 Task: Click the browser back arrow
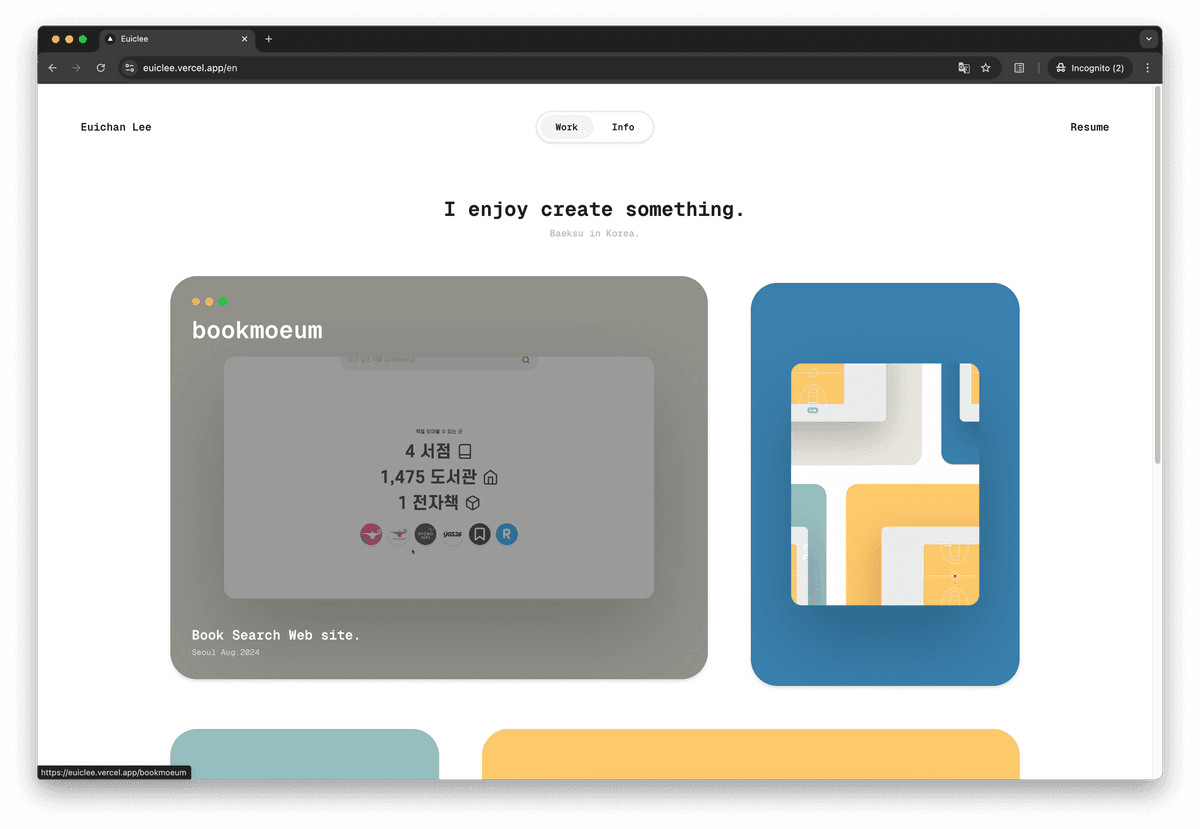53,68
